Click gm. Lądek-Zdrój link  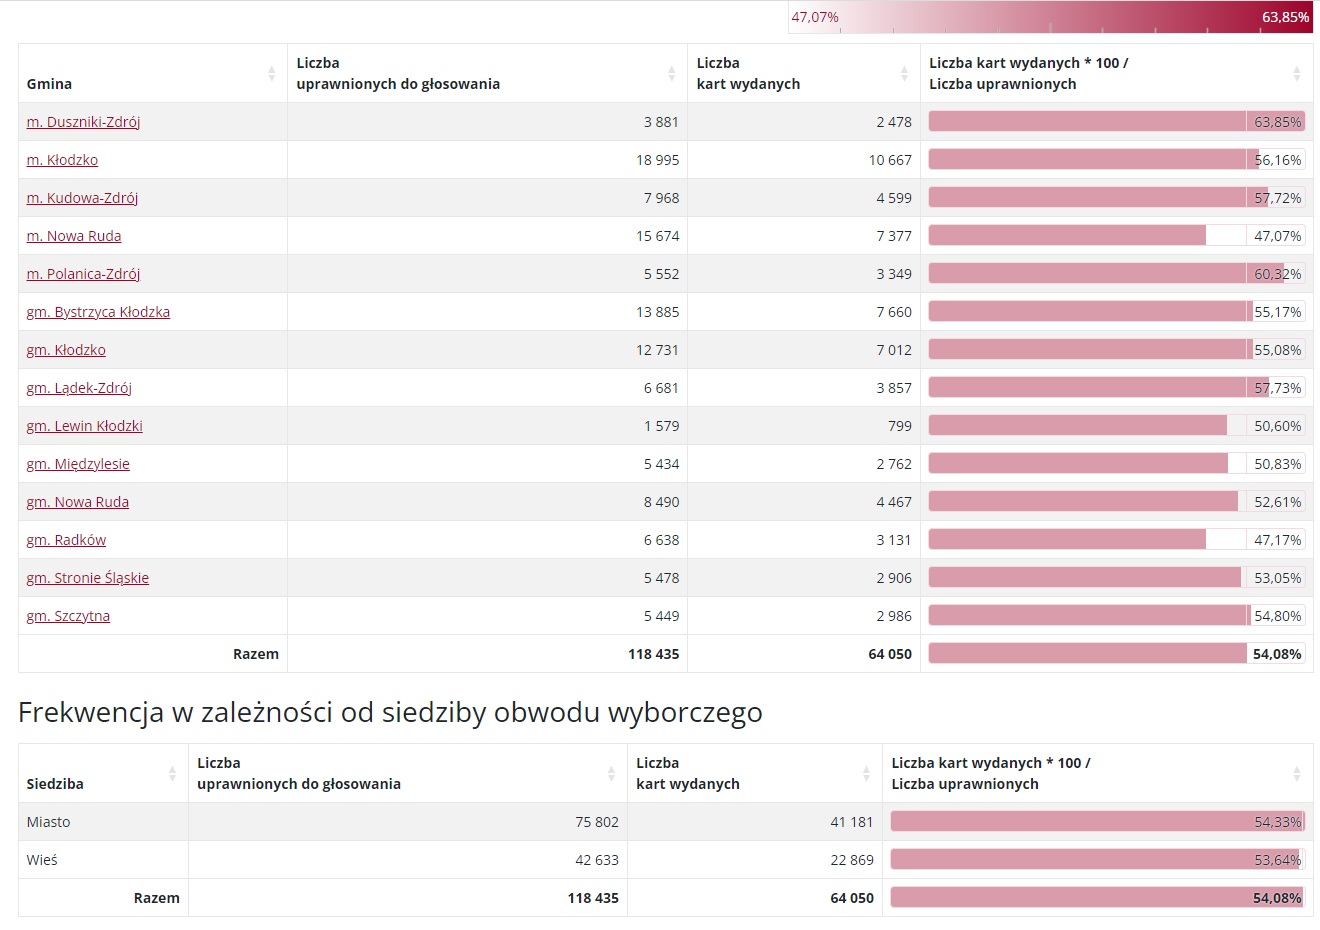point(79,388)
